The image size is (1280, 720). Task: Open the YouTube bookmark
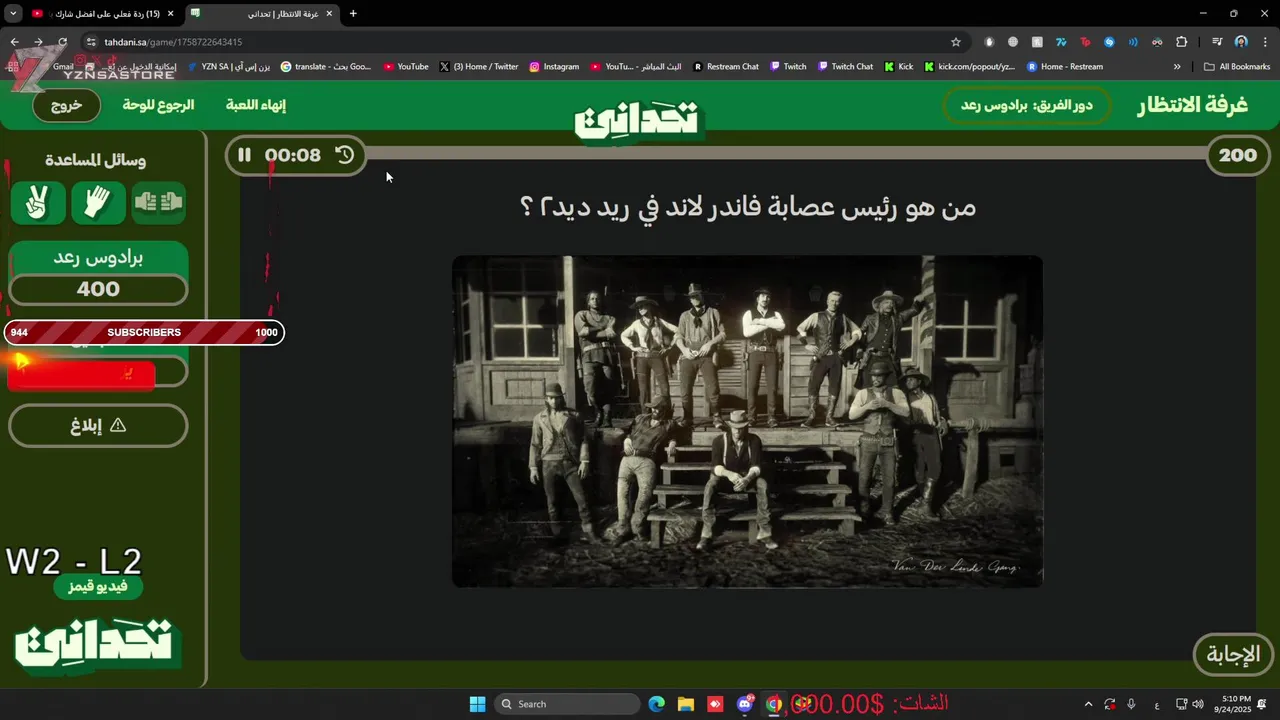coord(405,67)
